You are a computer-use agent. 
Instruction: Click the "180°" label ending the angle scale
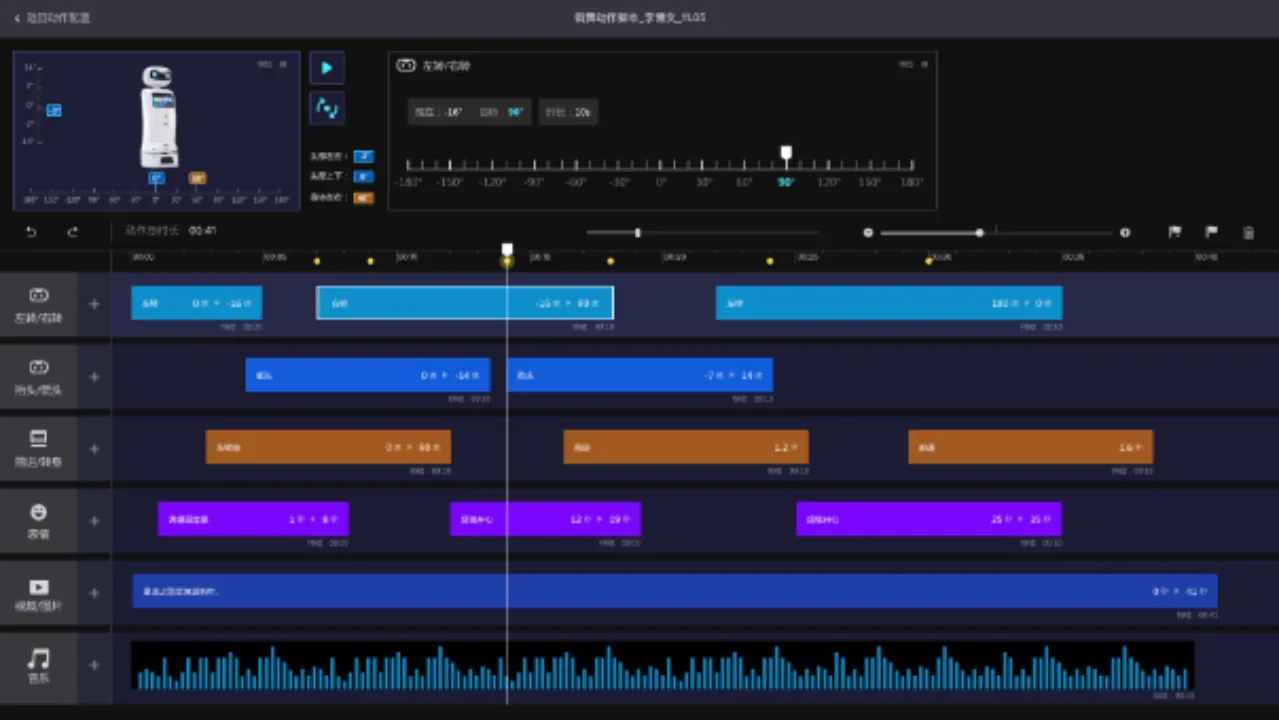(x=912, y=183)
